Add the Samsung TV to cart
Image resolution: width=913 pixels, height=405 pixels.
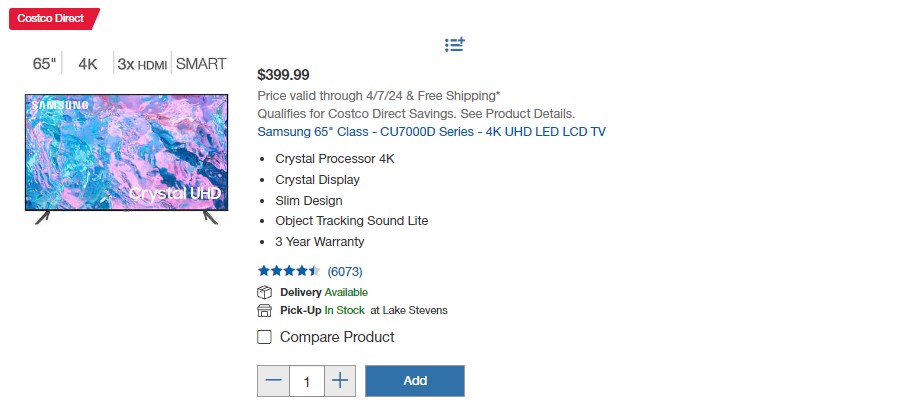(x=415, y=381)
